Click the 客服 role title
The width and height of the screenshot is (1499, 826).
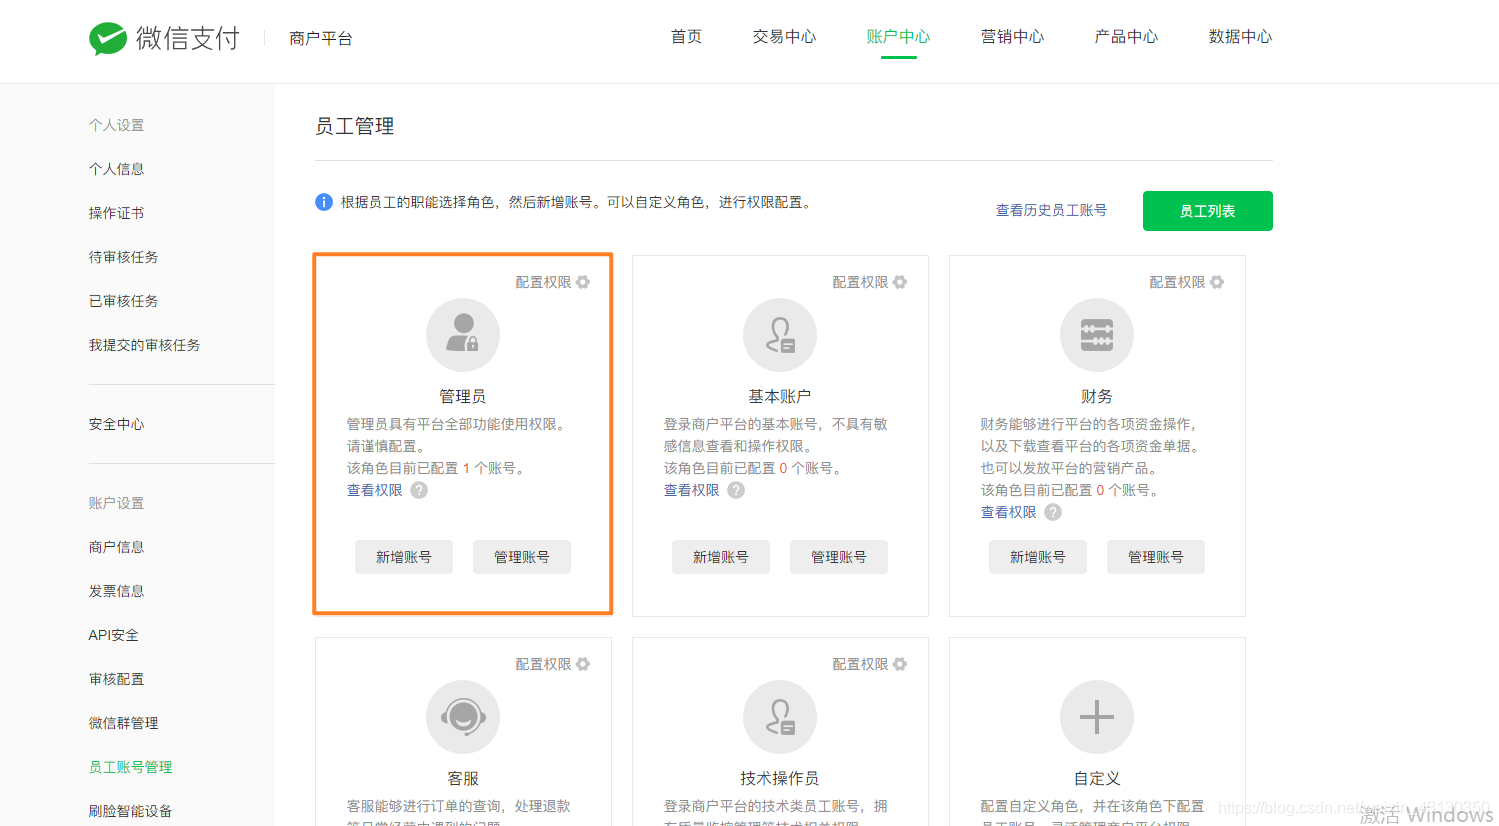pyautogui.click(x=463, y=778)
